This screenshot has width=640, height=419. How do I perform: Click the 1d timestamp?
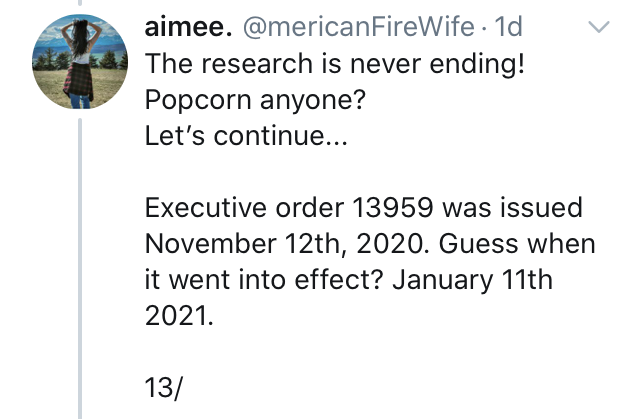click(509, 27)
